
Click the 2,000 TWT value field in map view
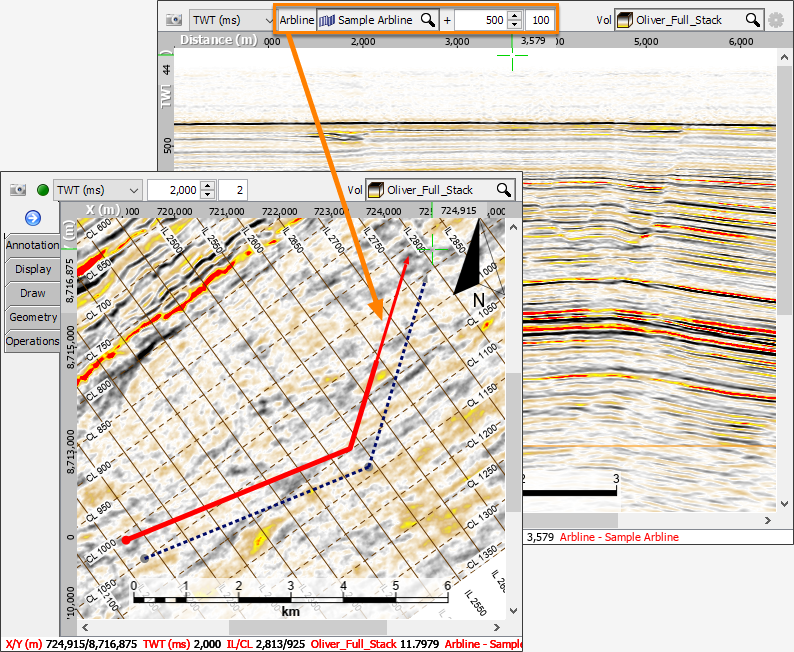tap(174, 190)
